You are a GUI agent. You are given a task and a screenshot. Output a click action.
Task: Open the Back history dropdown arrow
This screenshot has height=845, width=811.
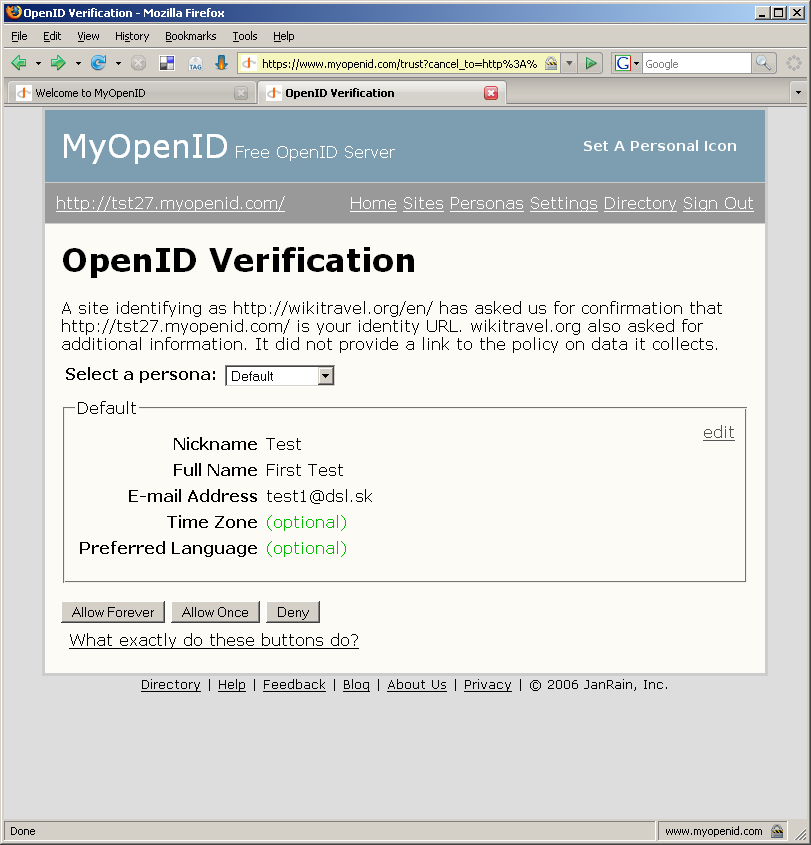point(38,64)
